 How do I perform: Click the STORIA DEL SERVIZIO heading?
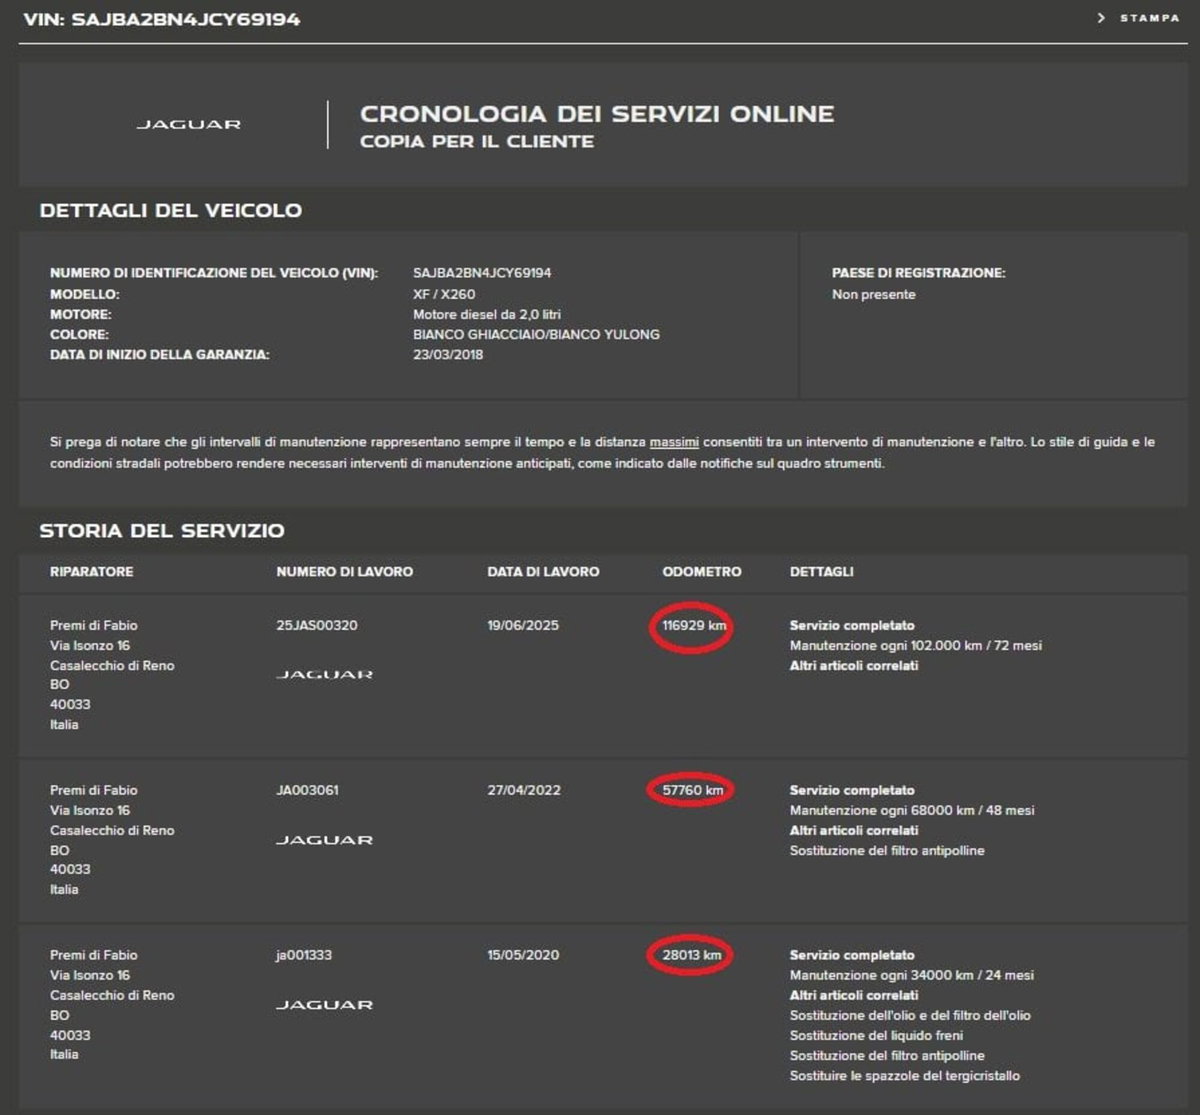coord(162,531)
